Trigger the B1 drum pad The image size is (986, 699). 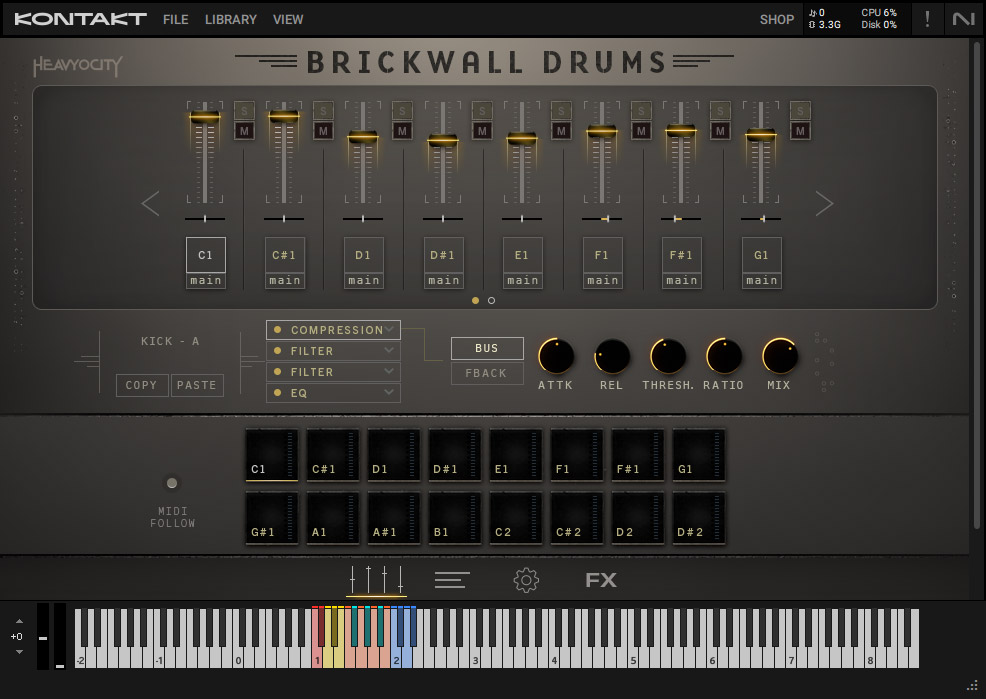point(455,518)
